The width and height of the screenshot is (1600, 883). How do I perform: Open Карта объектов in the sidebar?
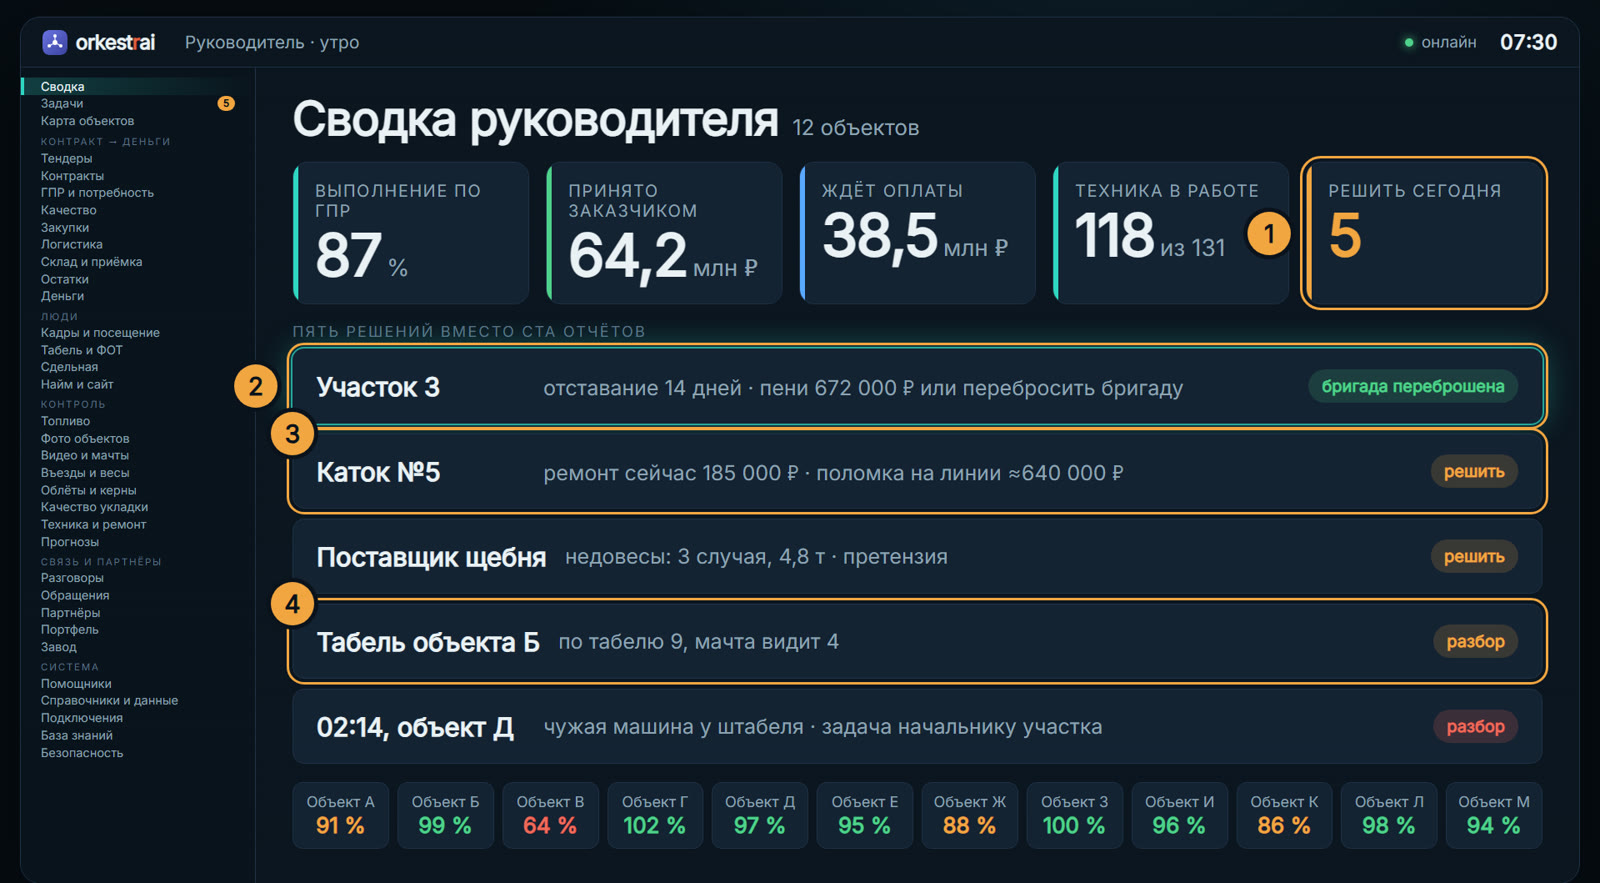[x=87, y=121]
